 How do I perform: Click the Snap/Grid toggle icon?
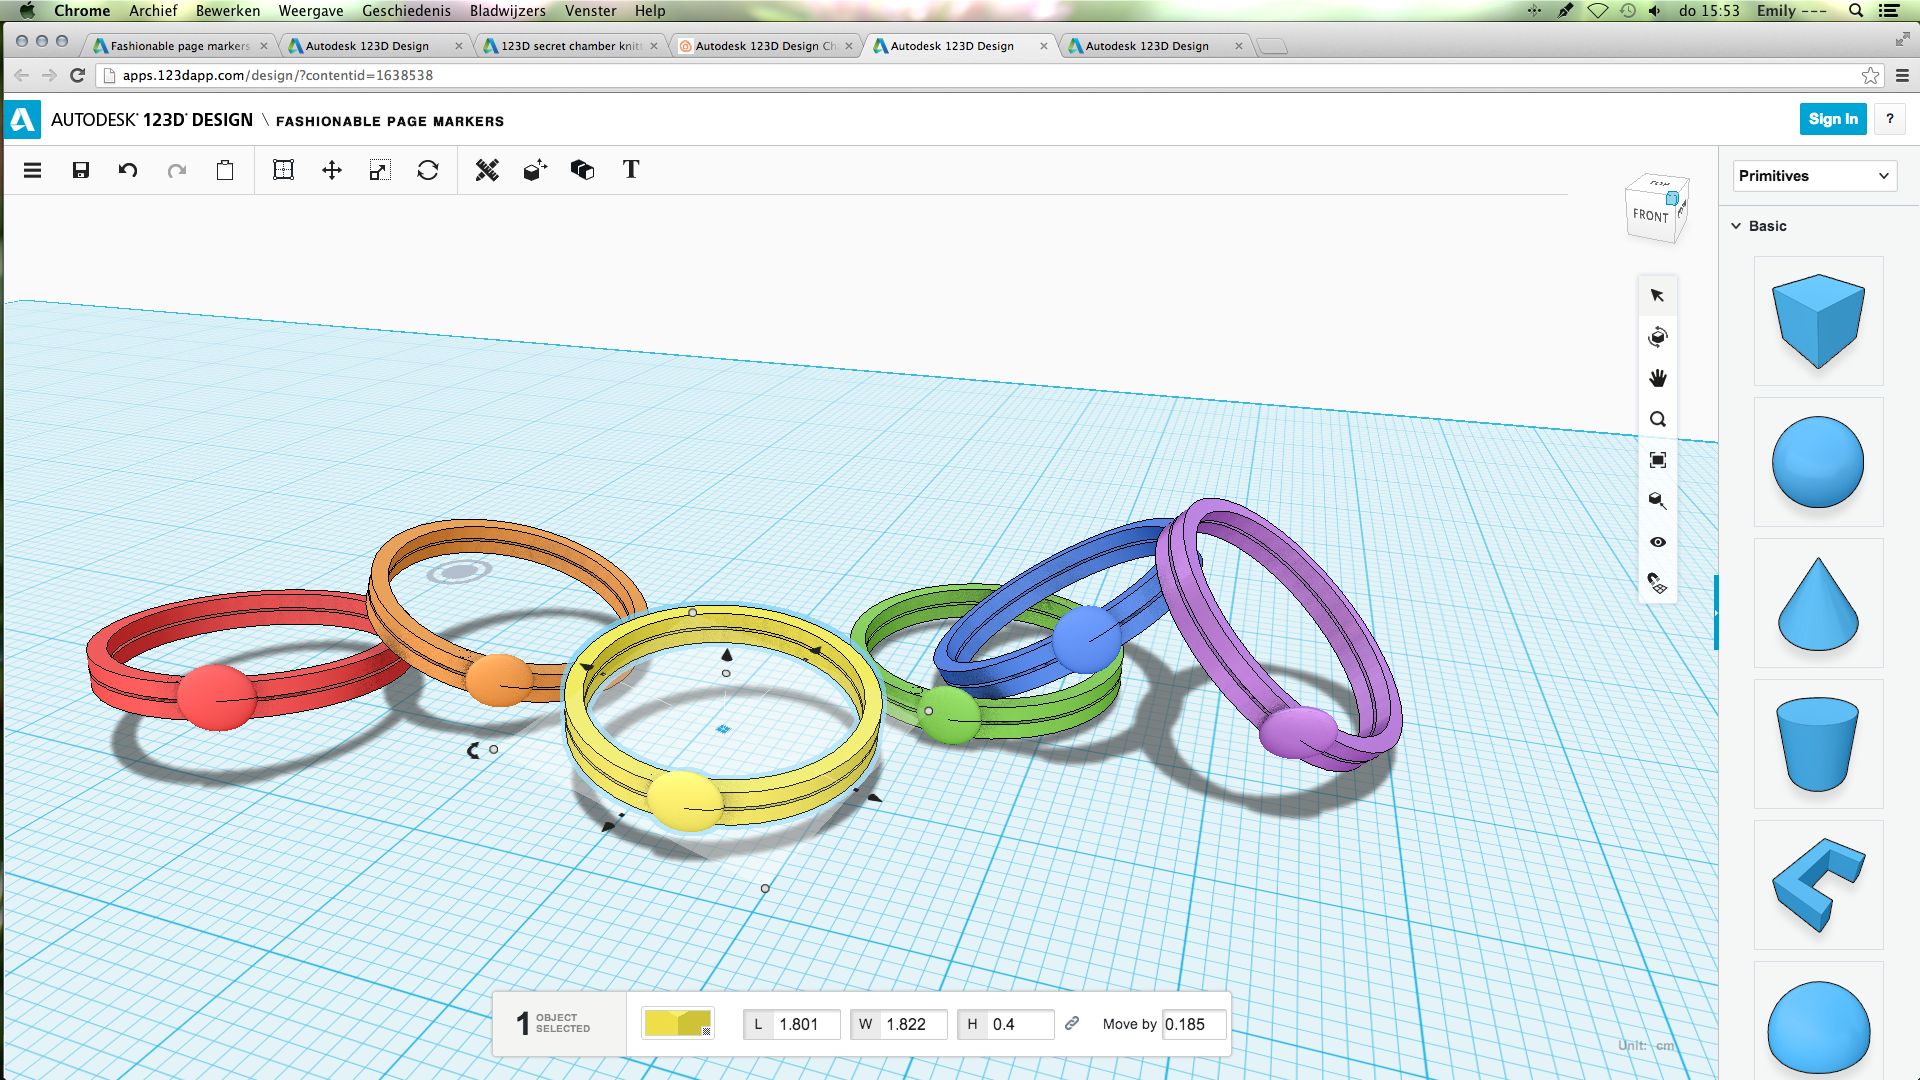(x=1658, y=584)
